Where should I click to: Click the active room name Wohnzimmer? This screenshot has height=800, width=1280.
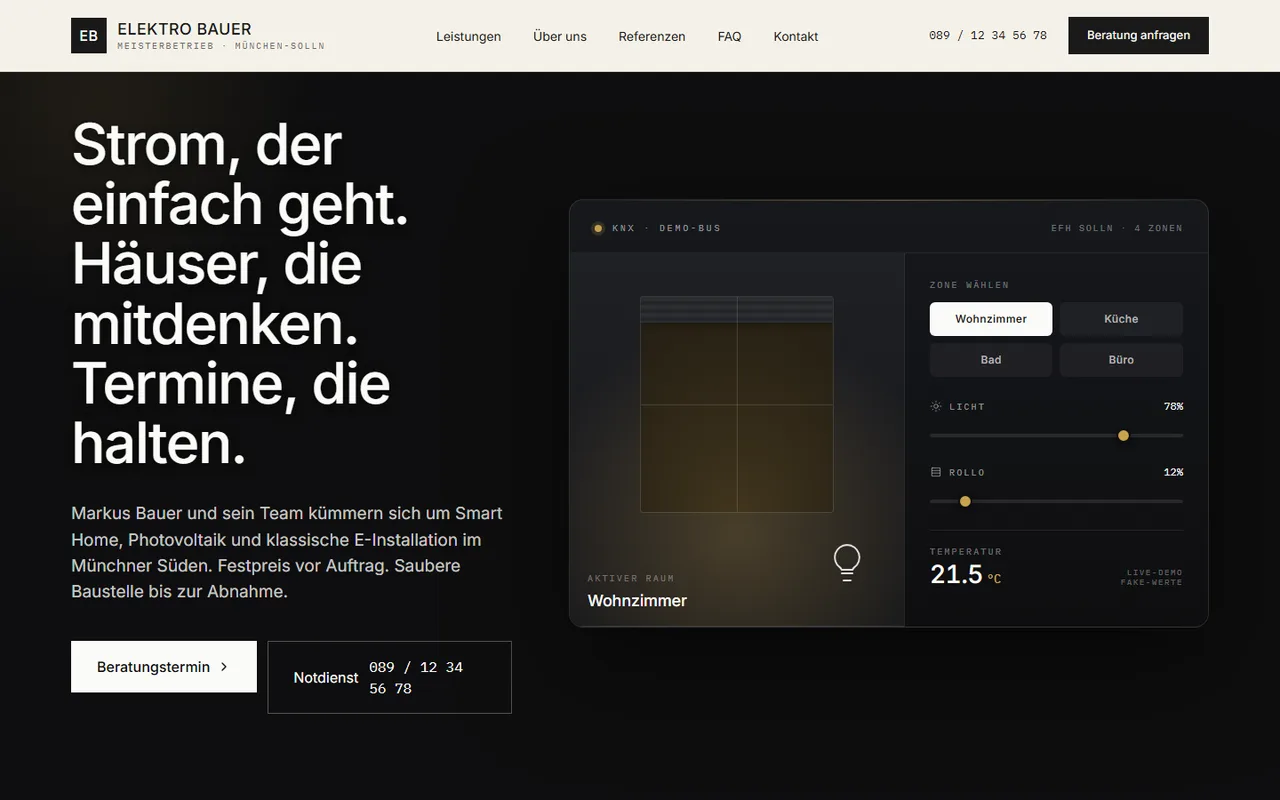pos(637,601)
